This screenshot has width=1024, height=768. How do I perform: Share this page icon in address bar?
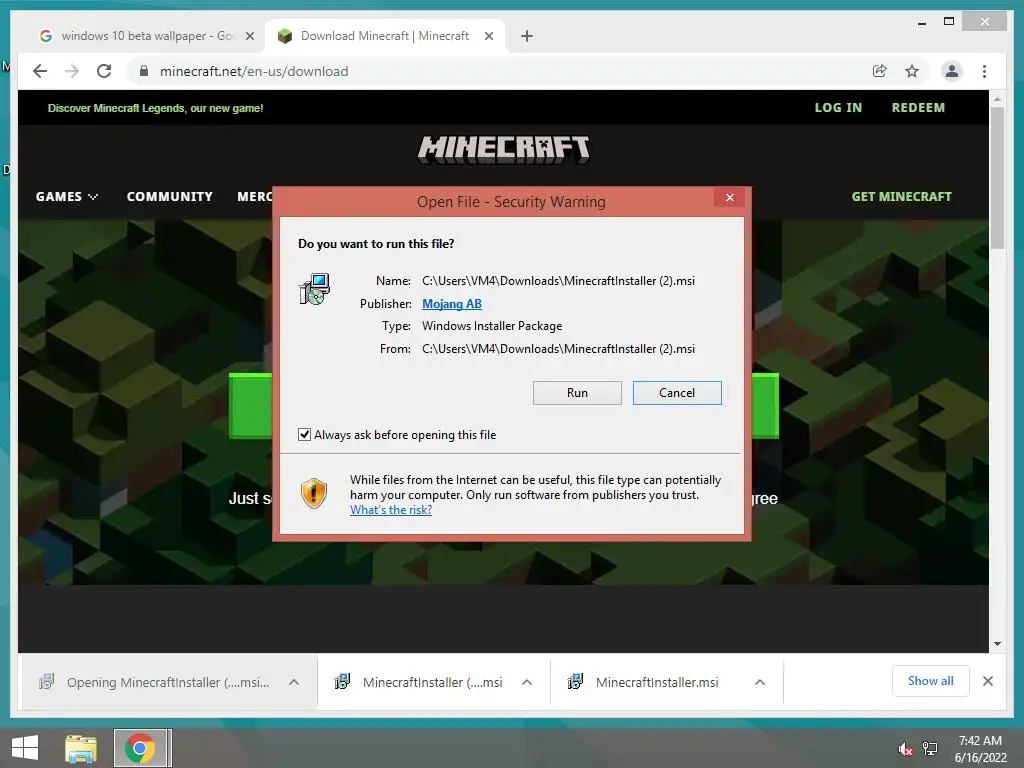pyautogui.click(x=880, y=71)
